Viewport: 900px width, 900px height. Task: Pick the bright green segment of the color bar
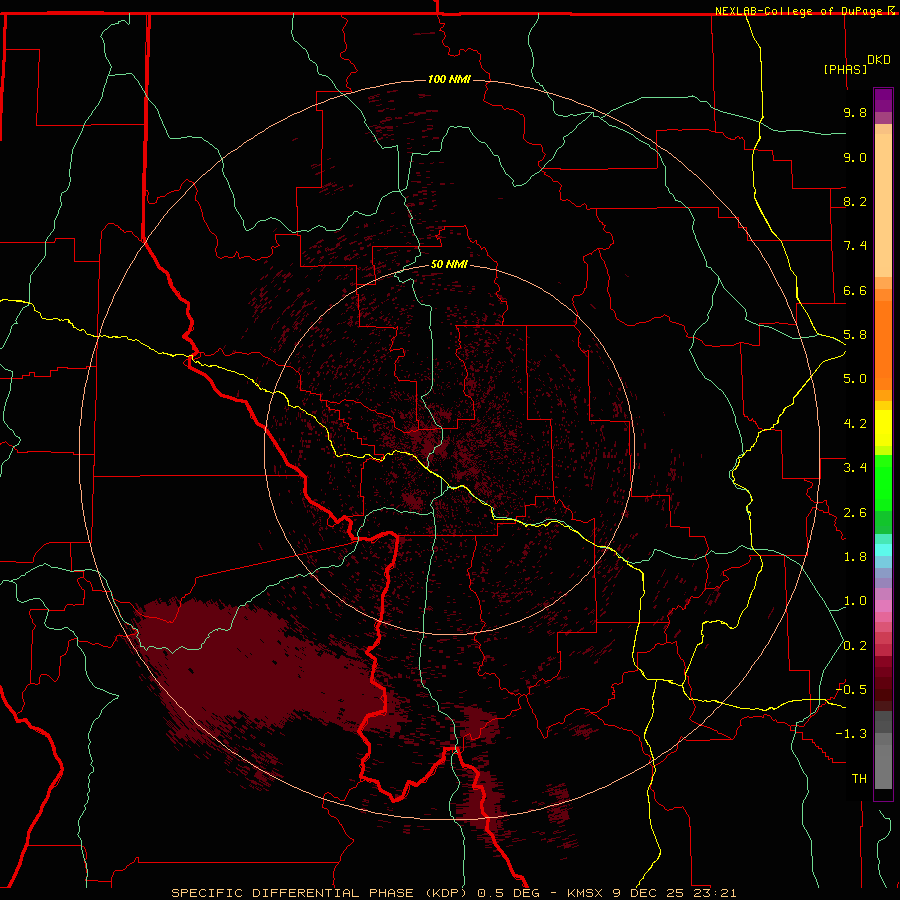point(883,483)
